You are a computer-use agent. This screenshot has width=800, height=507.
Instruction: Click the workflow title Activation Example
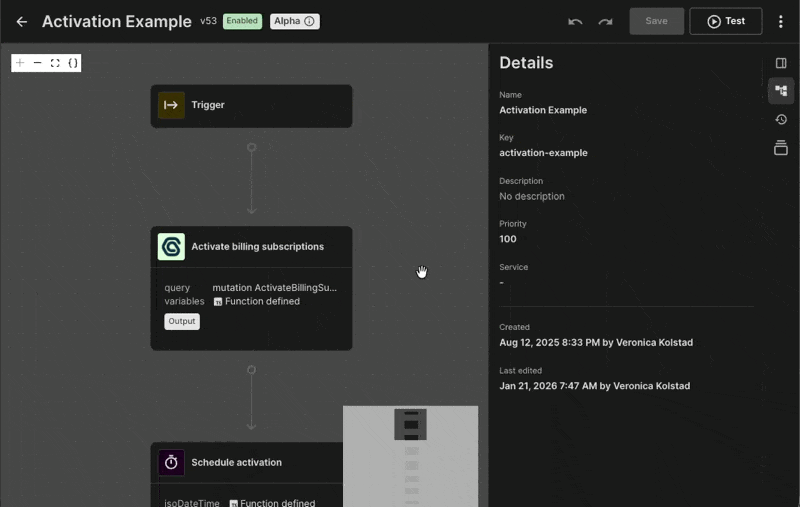(x=117, y=21)
